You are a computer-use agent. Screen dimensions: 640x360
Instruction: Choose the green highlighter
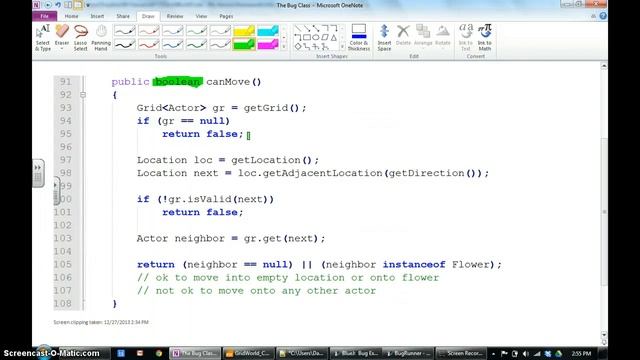(244, 44)
